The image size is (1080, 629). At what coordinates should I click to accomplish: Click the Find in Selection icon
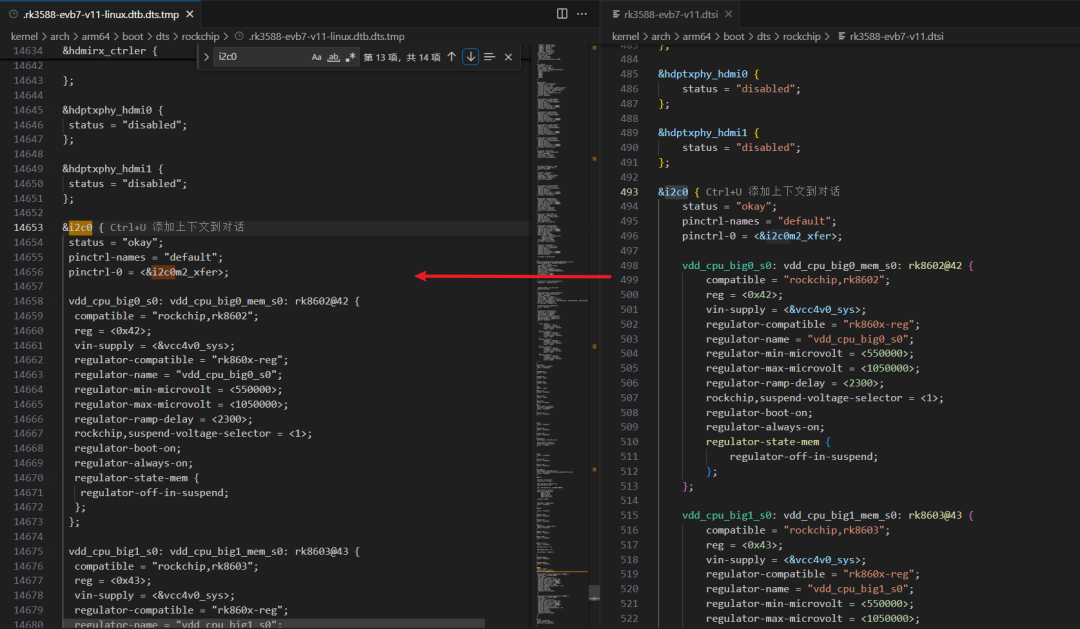pyautogui.click(x=489, y=57)
